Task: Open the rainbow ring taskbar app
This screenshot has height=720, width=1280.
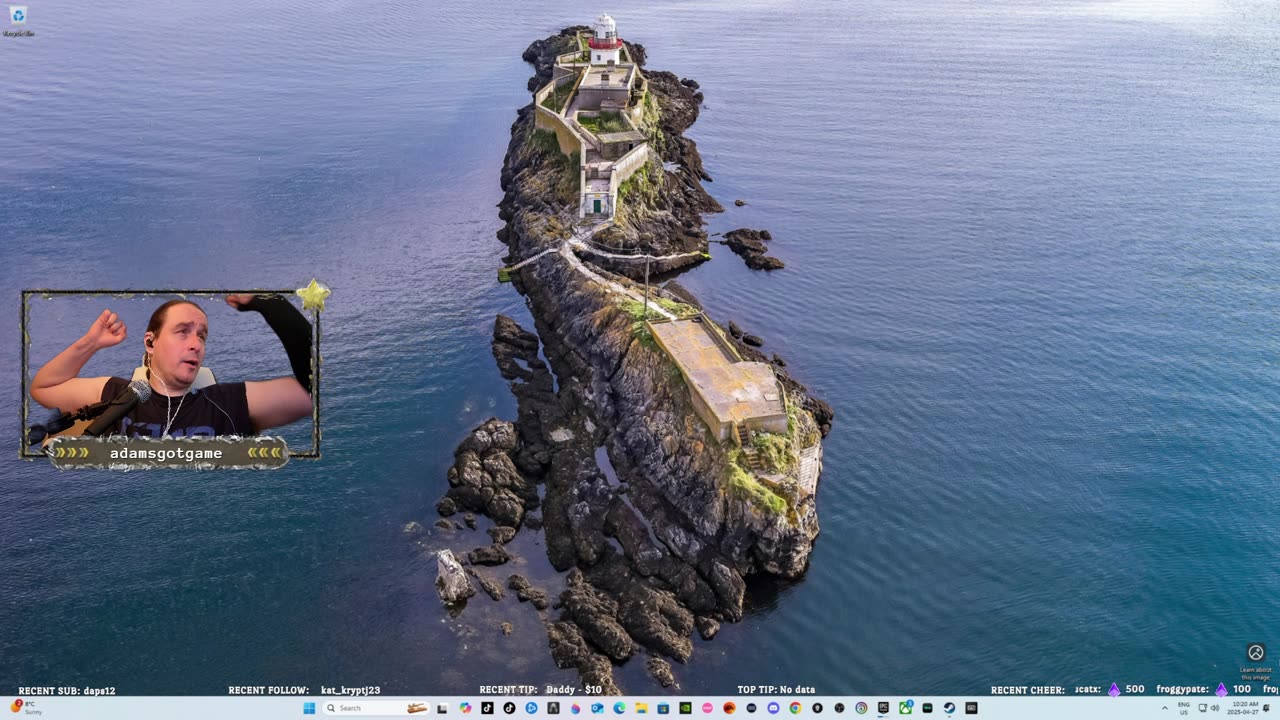Action: pos(861,708)
